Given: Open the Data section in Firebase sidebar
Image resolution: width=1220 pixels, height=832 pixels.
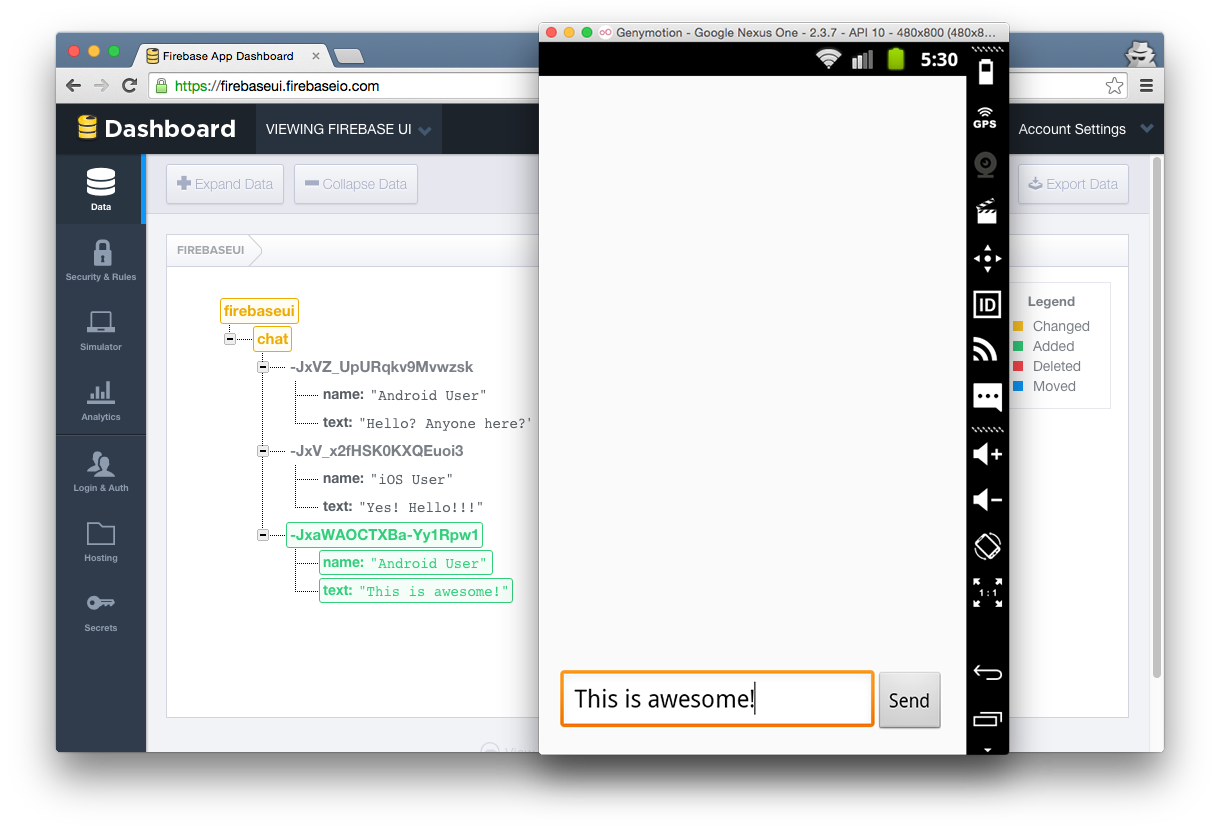Looking at the screenshot, I should point(101,189).
